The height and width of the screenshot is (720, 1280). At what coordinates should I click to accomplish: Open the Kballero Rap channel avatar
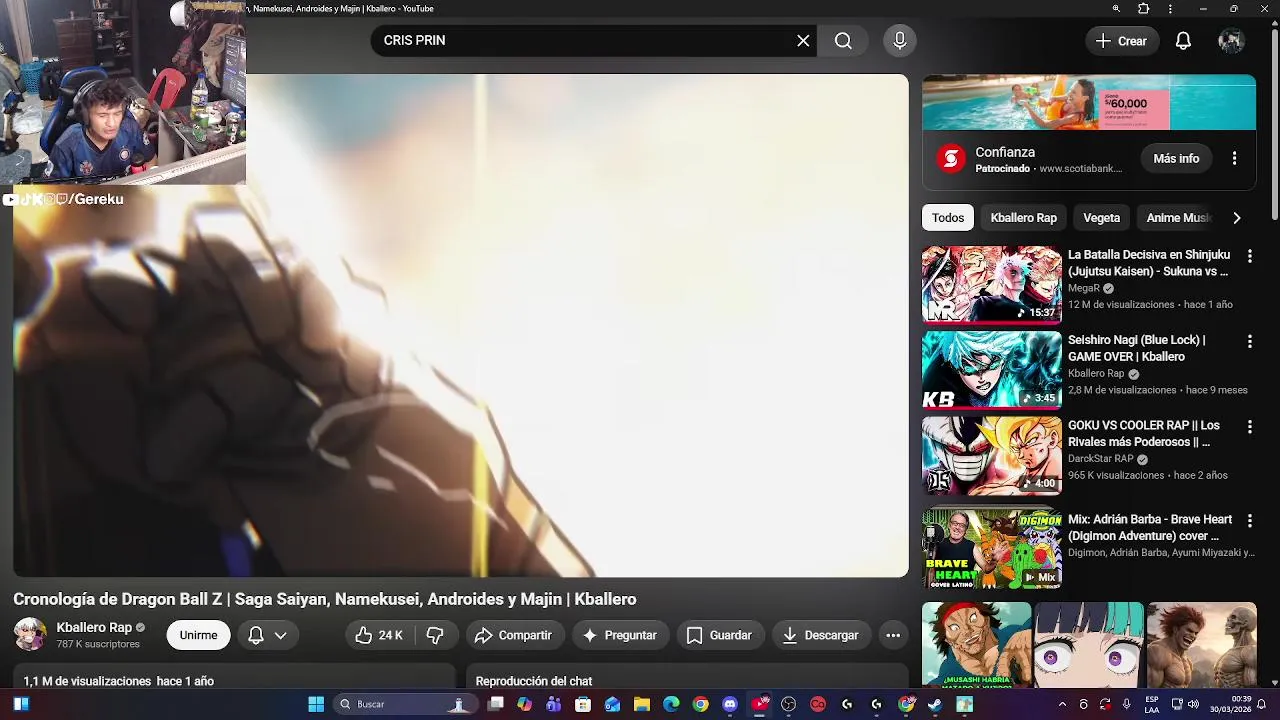point(29,634)
